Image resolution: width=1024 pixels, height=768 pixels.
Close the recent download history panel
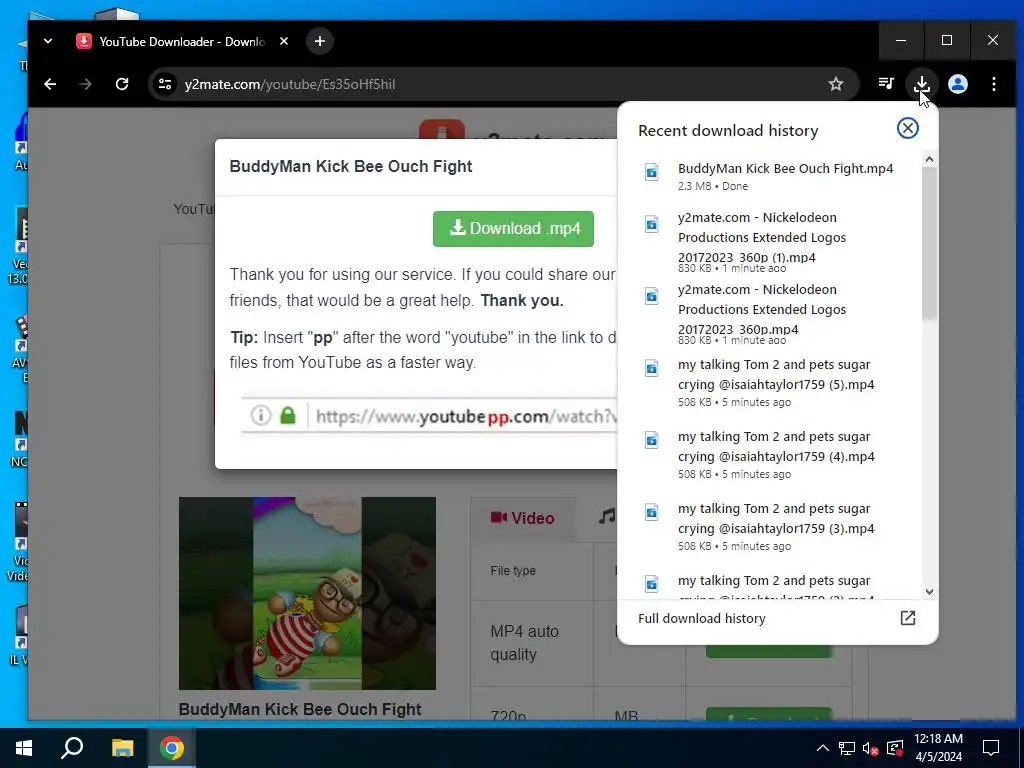click(907, 128)
